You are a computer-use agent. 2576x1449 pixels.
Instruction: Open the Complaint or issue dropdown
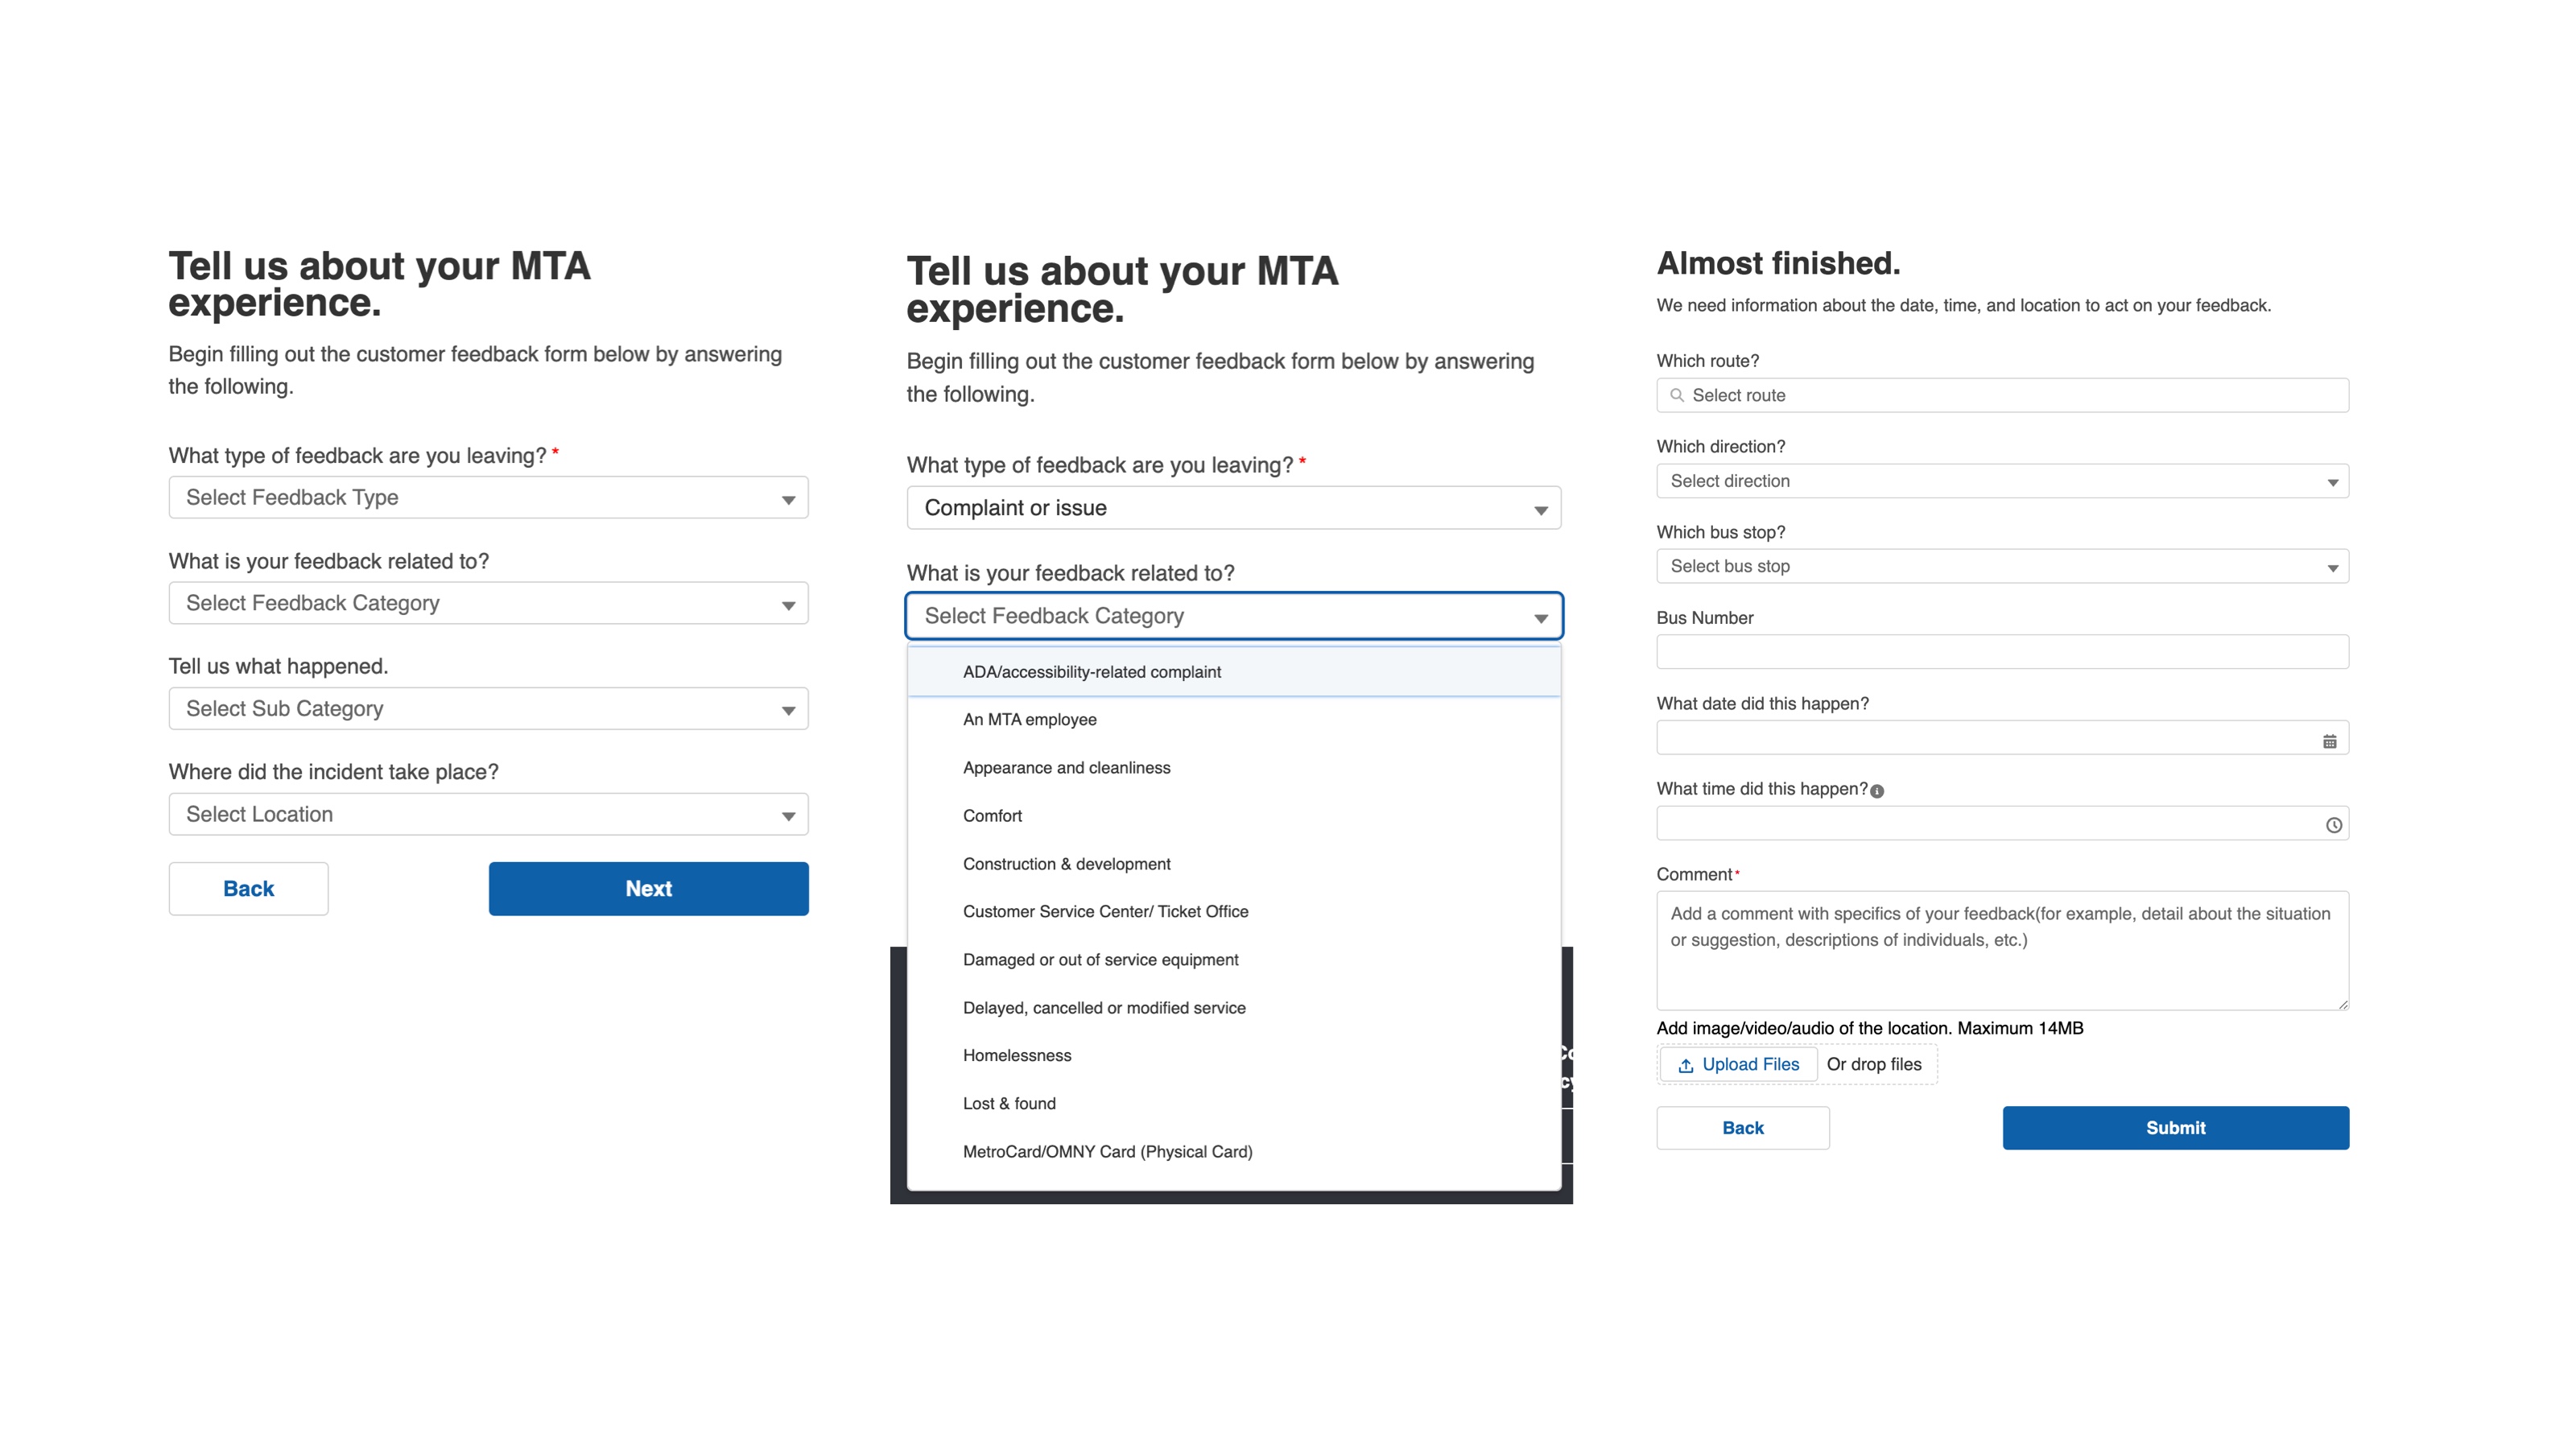click(x=1233, y=508)
